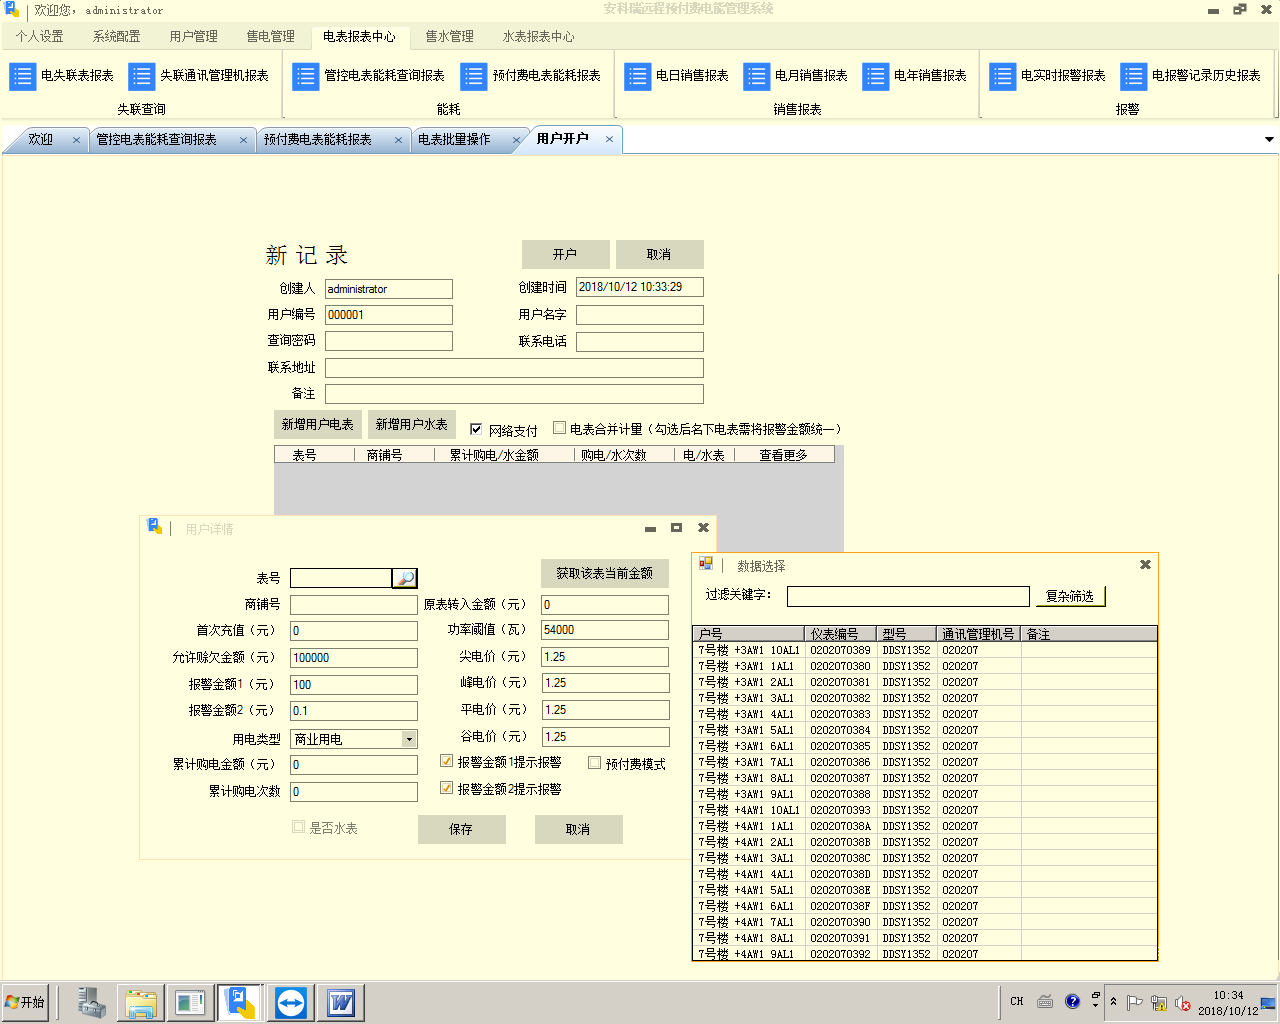
Task: Open the 系统配置 menu
Action: pyautogui.click(x=117, y=36)
